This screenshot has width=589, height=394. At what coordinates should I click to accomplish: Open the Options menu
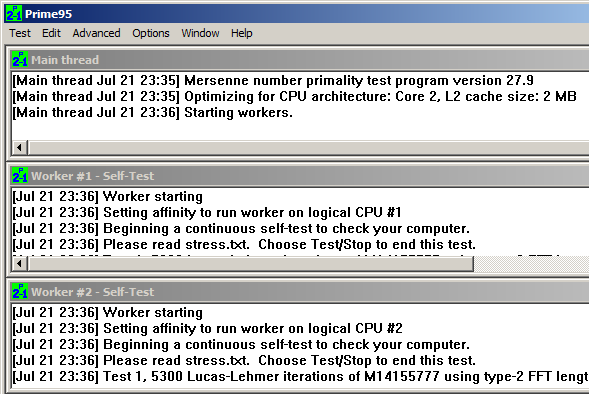click(x=151, y=33)
